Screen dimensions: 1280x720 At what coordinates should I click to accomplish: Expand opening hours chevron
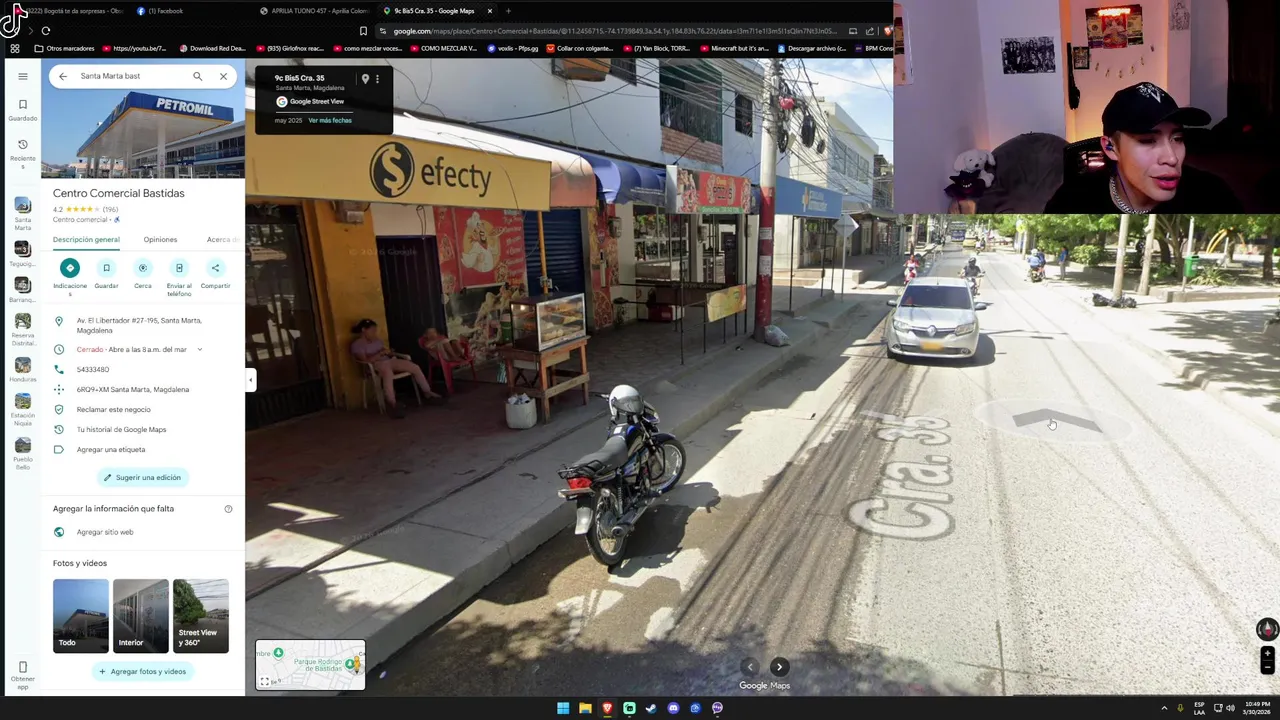point(199,349)
